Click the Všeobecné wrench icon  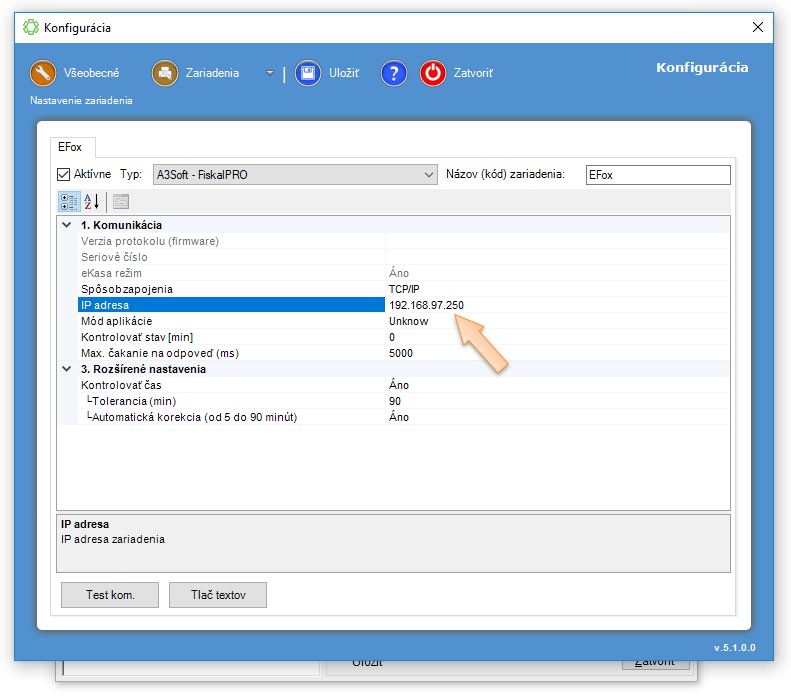coord(43,73)
